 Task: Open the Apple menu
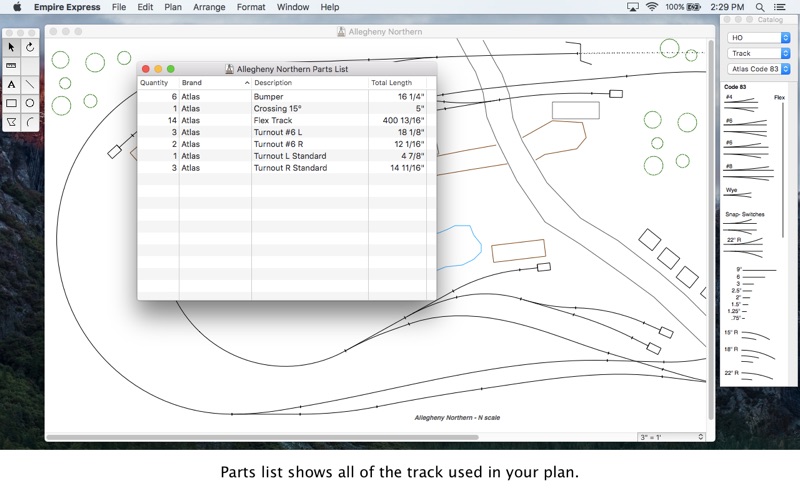point(17,7)
